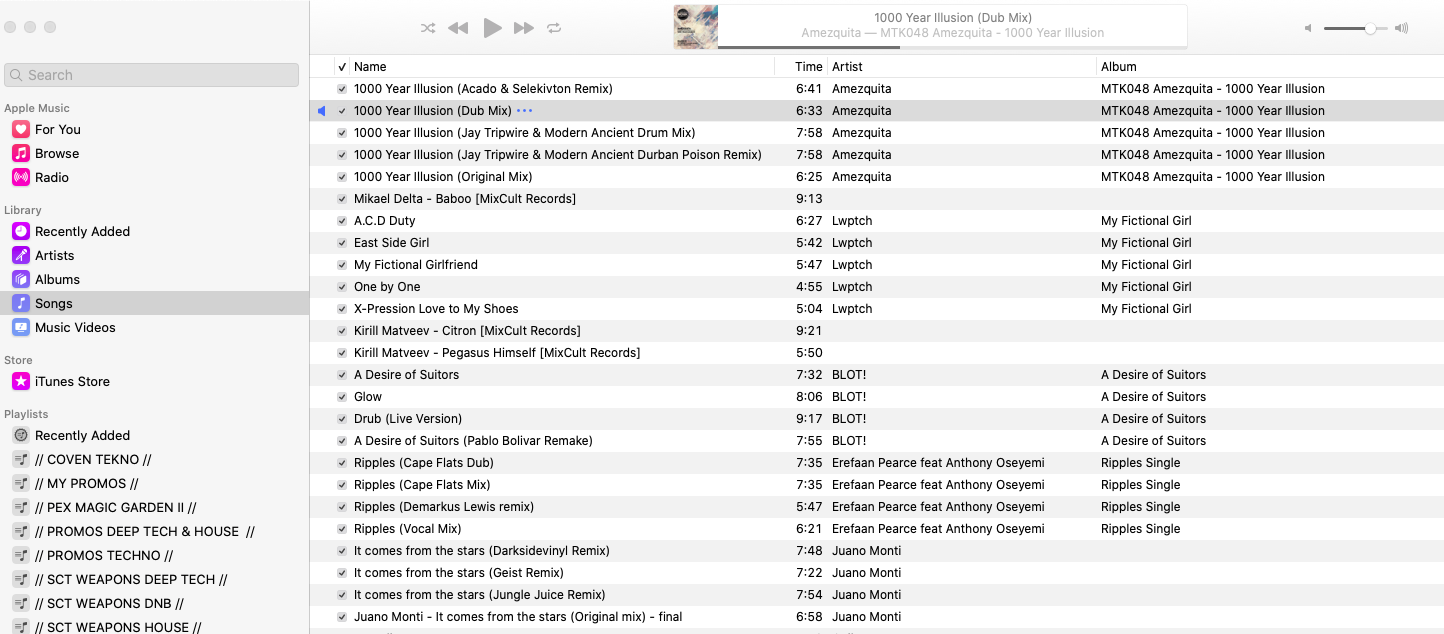Skip back to the previous track
Viewport: 1444px width, 634px height.
[x=458, y=28]
